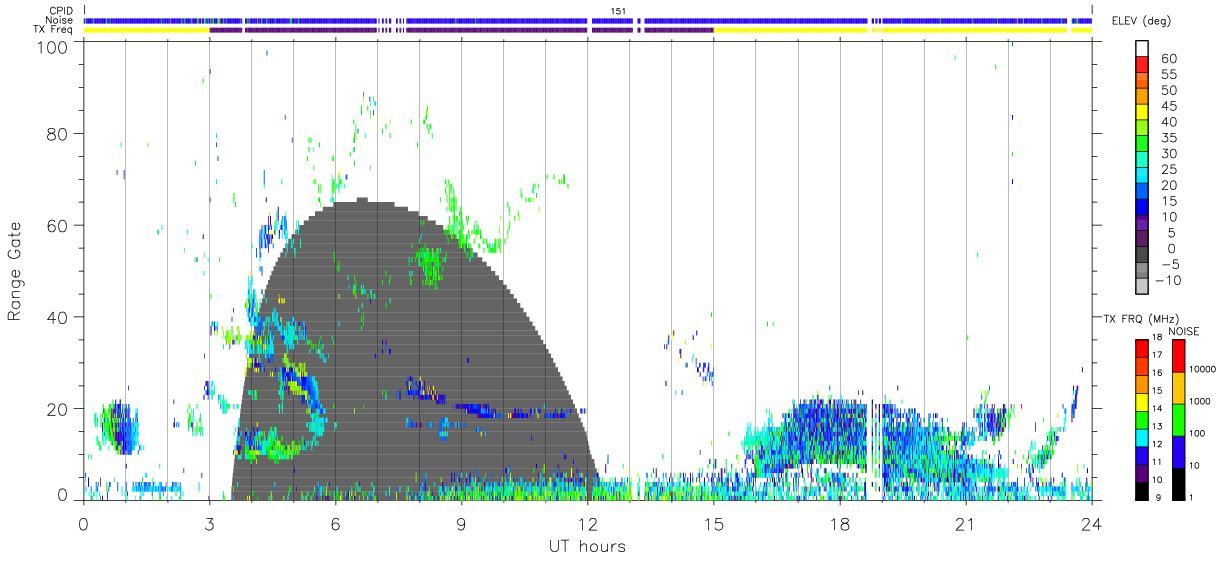Click the UT hours tick label 3
1228x567 pixels.
click(x=210, y=524)
